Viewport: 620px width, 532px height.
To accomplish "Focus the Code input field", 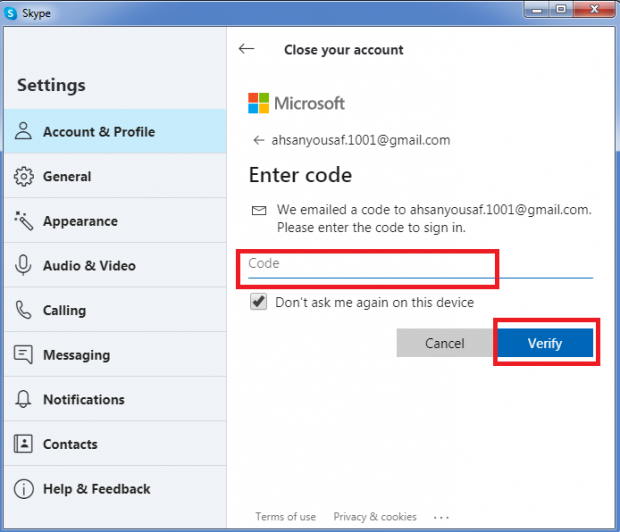I will click(420, 265).
